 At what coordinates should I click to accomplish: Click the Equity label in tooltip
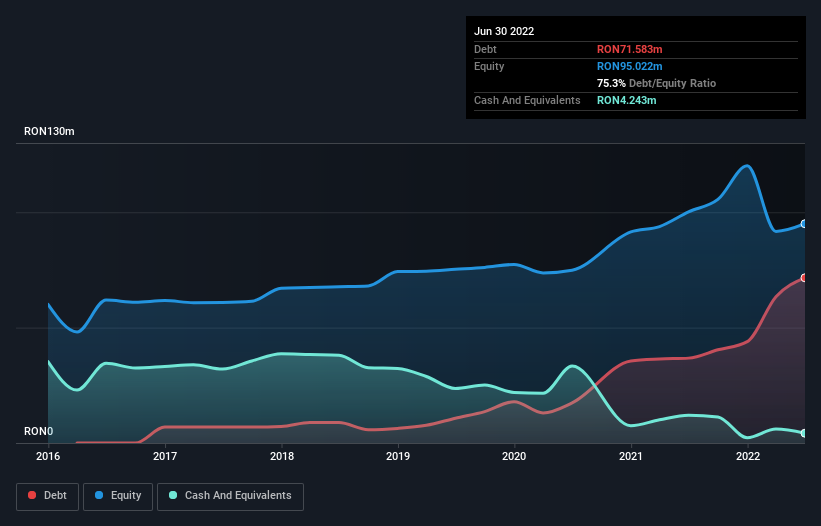pyautogui.click(x=489, y=66)
